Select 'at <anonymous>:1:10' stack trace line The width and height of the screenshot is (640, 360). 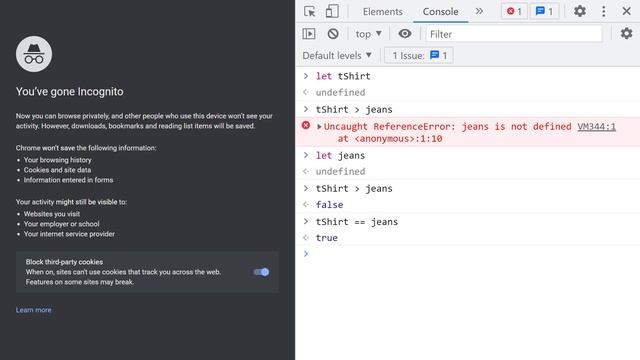(390, 138)
